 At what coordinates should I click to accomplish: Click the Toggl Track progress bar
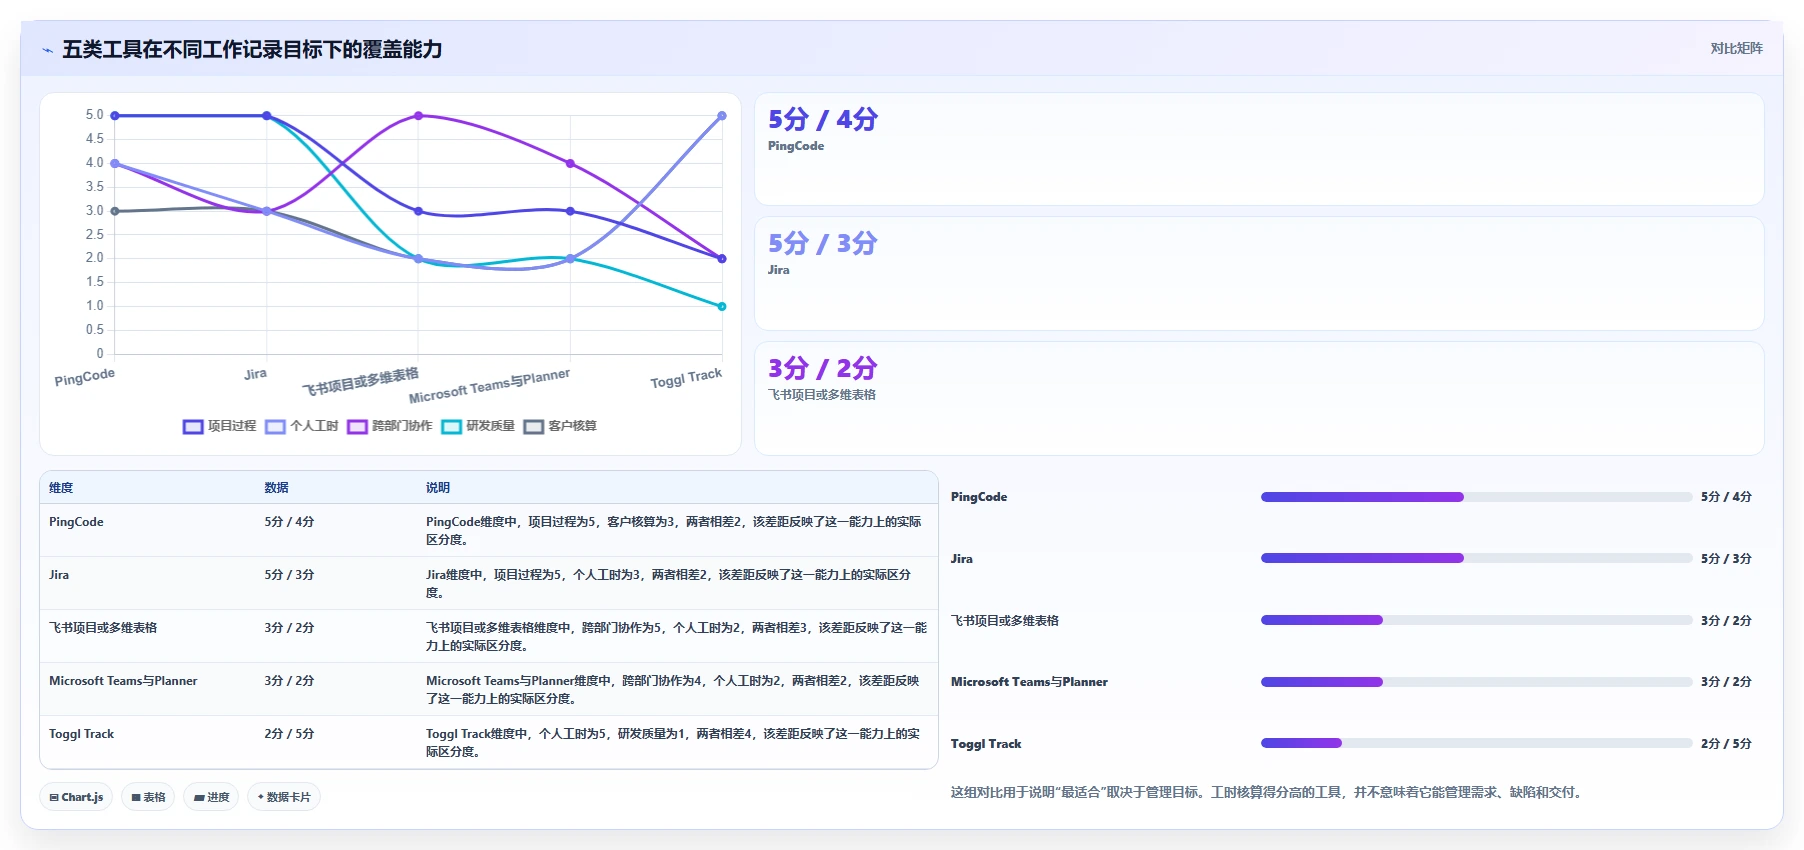1476,743
